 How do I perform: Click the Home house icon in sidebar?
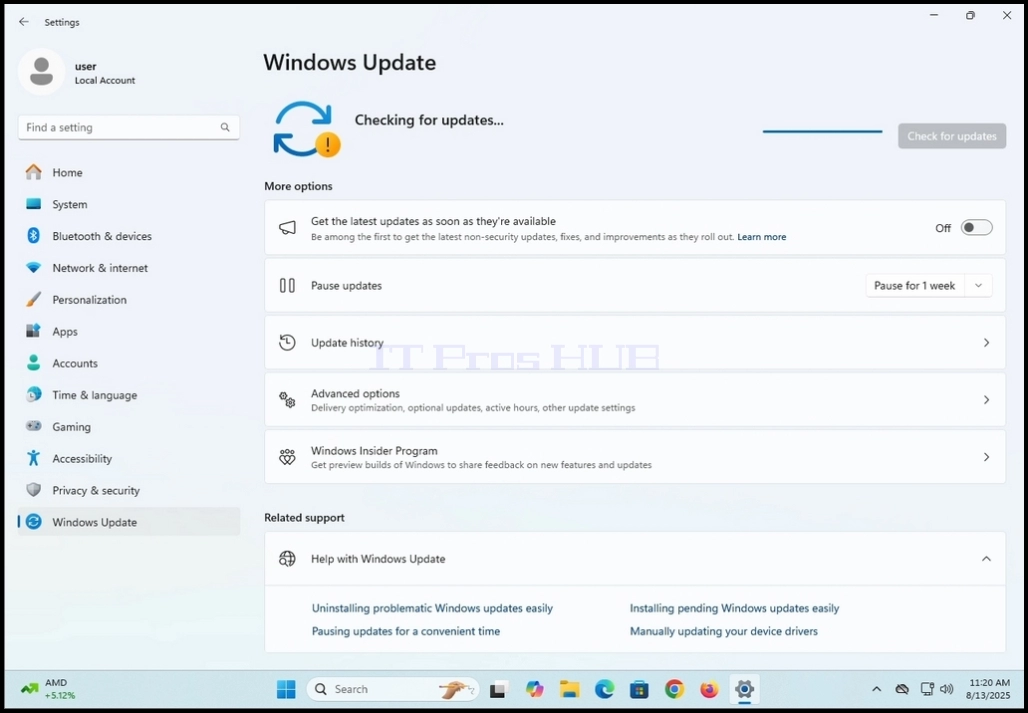tap(33, 172)
